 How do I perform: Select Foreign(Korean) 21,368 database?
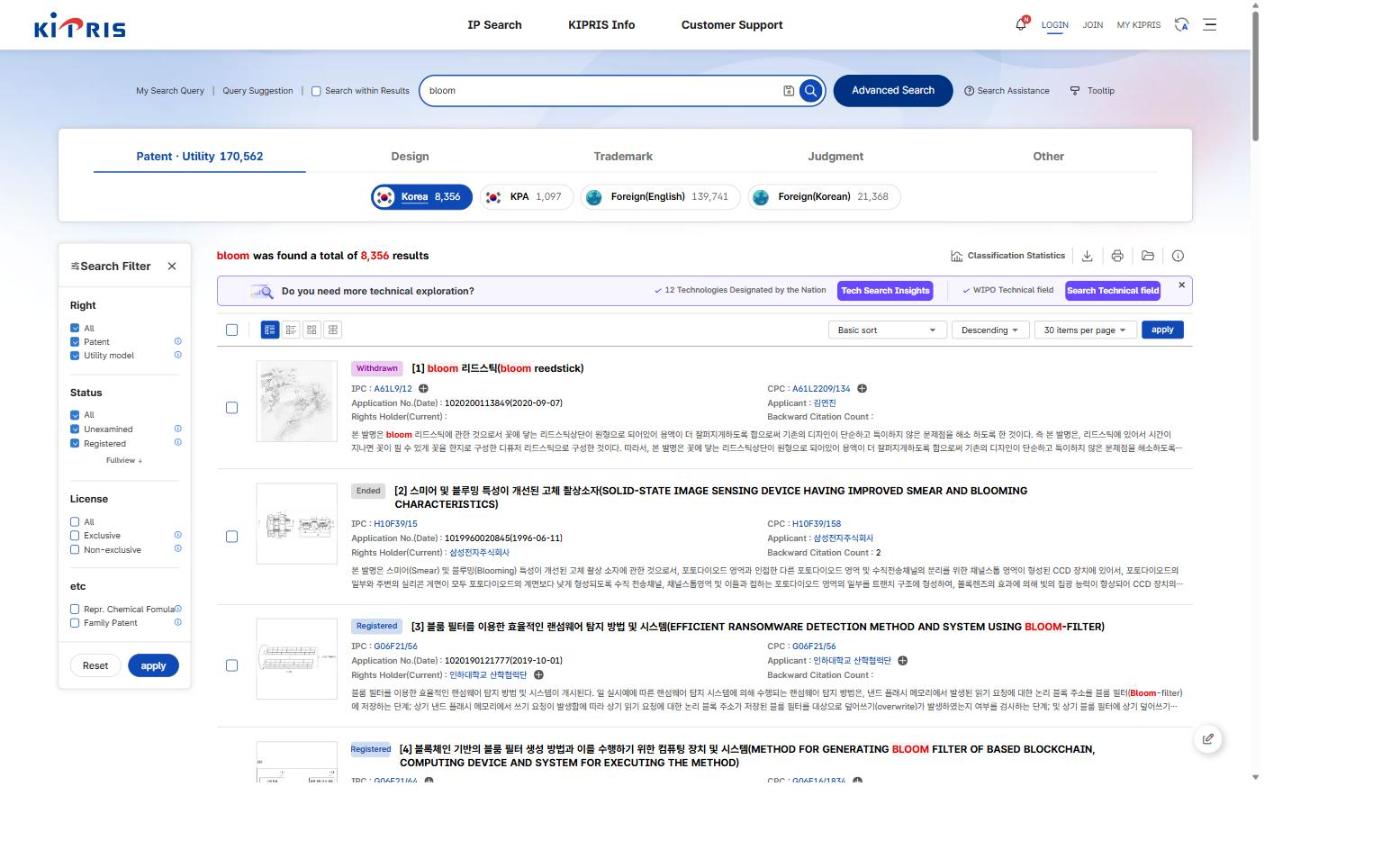click(824, 197)
